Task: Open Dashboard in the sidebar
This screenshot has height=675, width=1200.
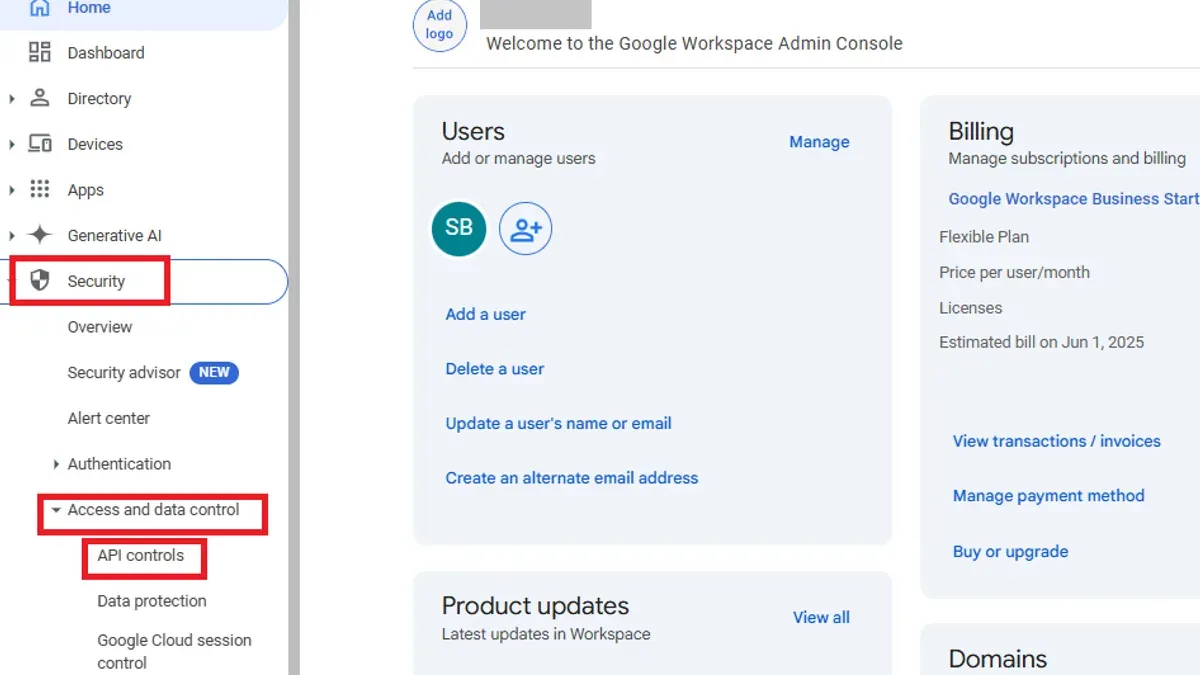Action: 106,53
